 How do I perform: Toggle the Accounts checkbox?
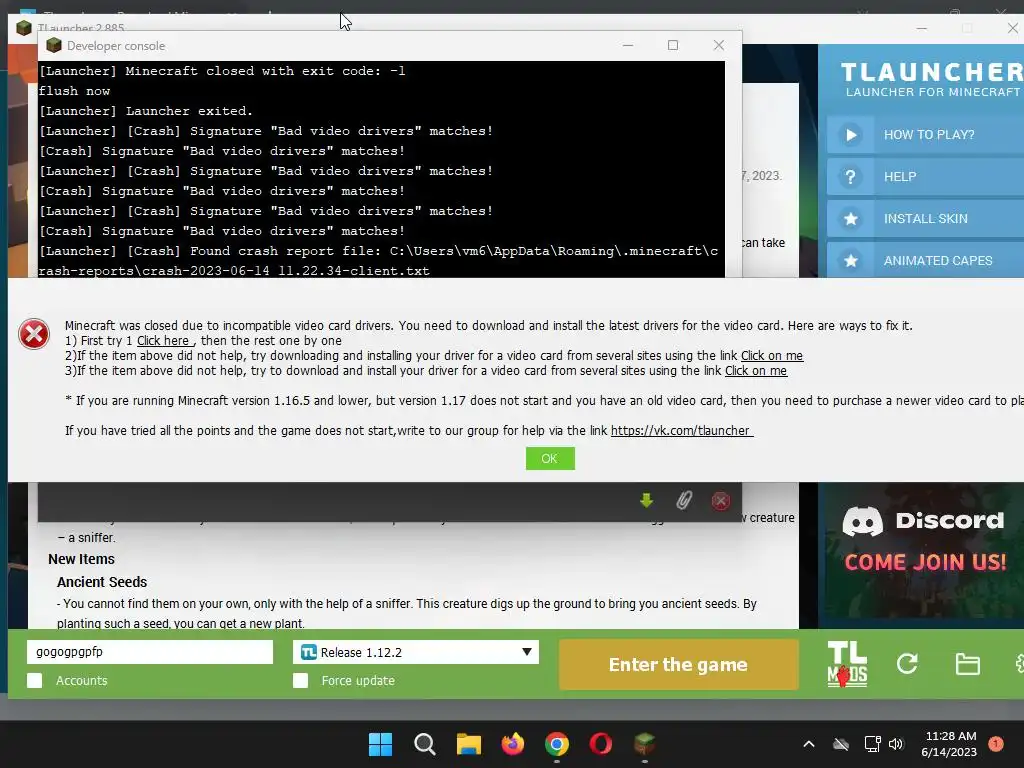[x=35, y=680]
